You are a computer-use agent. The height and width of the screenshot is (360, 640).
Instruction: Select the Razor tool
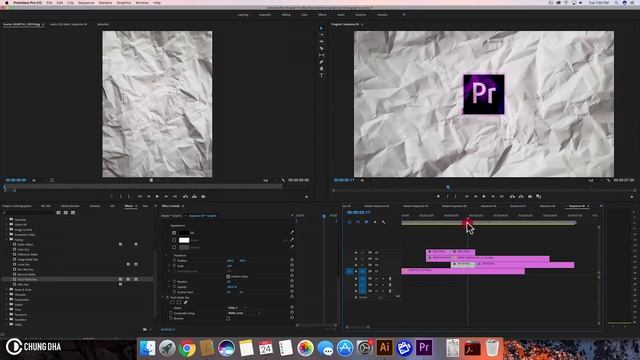322,48
